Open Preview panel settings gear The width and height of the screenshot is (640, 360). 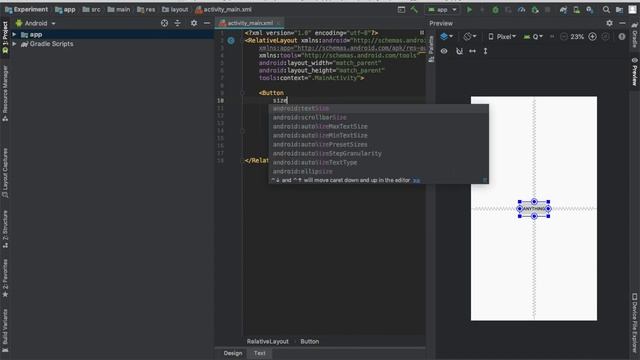coord(609,23)
